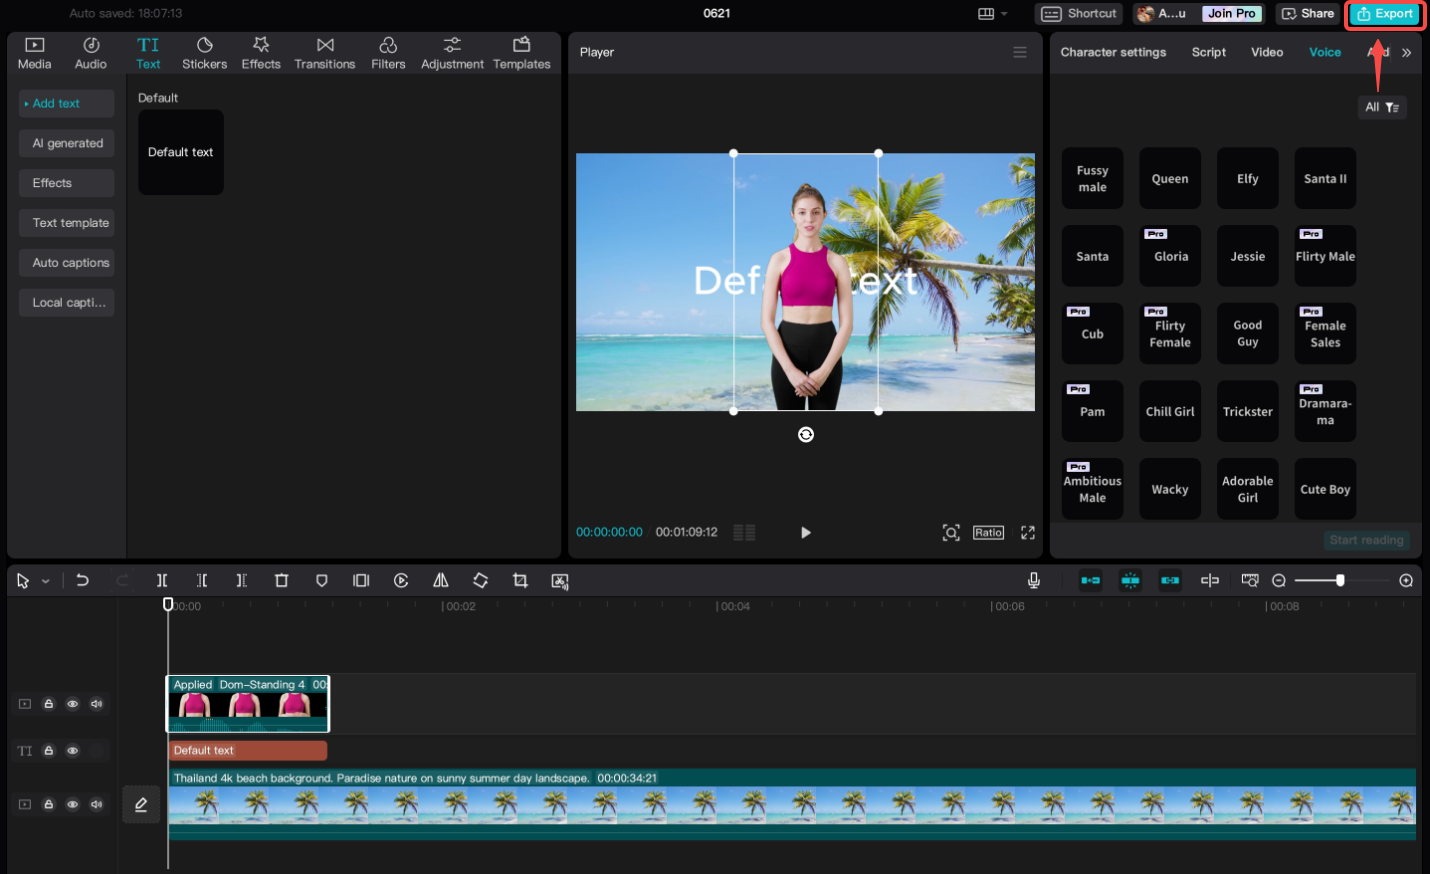Open the Crop tool
Image resolution: width=1430 pixels, height=874 pixels.
[x=520, y=580]
